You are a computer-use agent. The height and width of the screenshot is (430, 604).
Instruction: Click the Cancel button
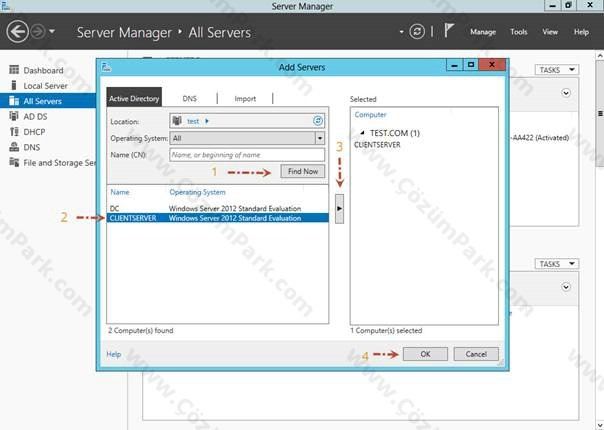pyautogui.click(x=476, y=354)
